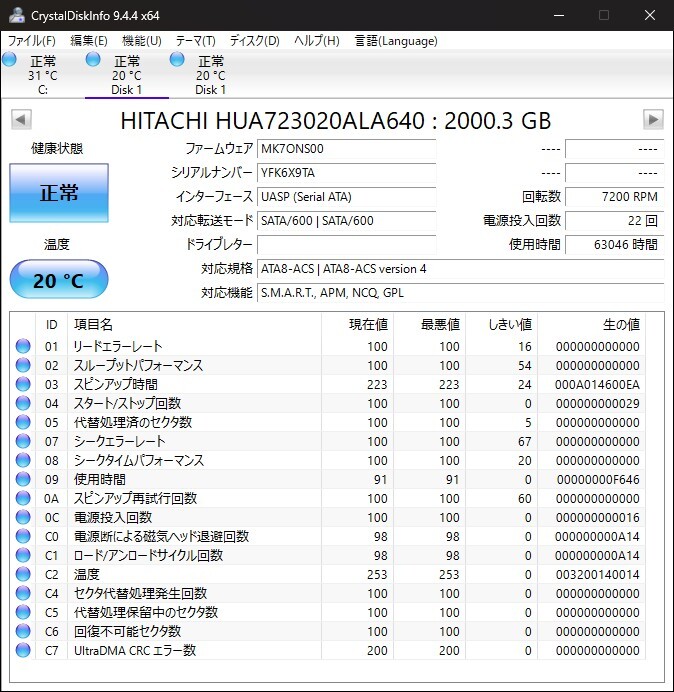Open the 編集(E) menu

tap(89, 41)
